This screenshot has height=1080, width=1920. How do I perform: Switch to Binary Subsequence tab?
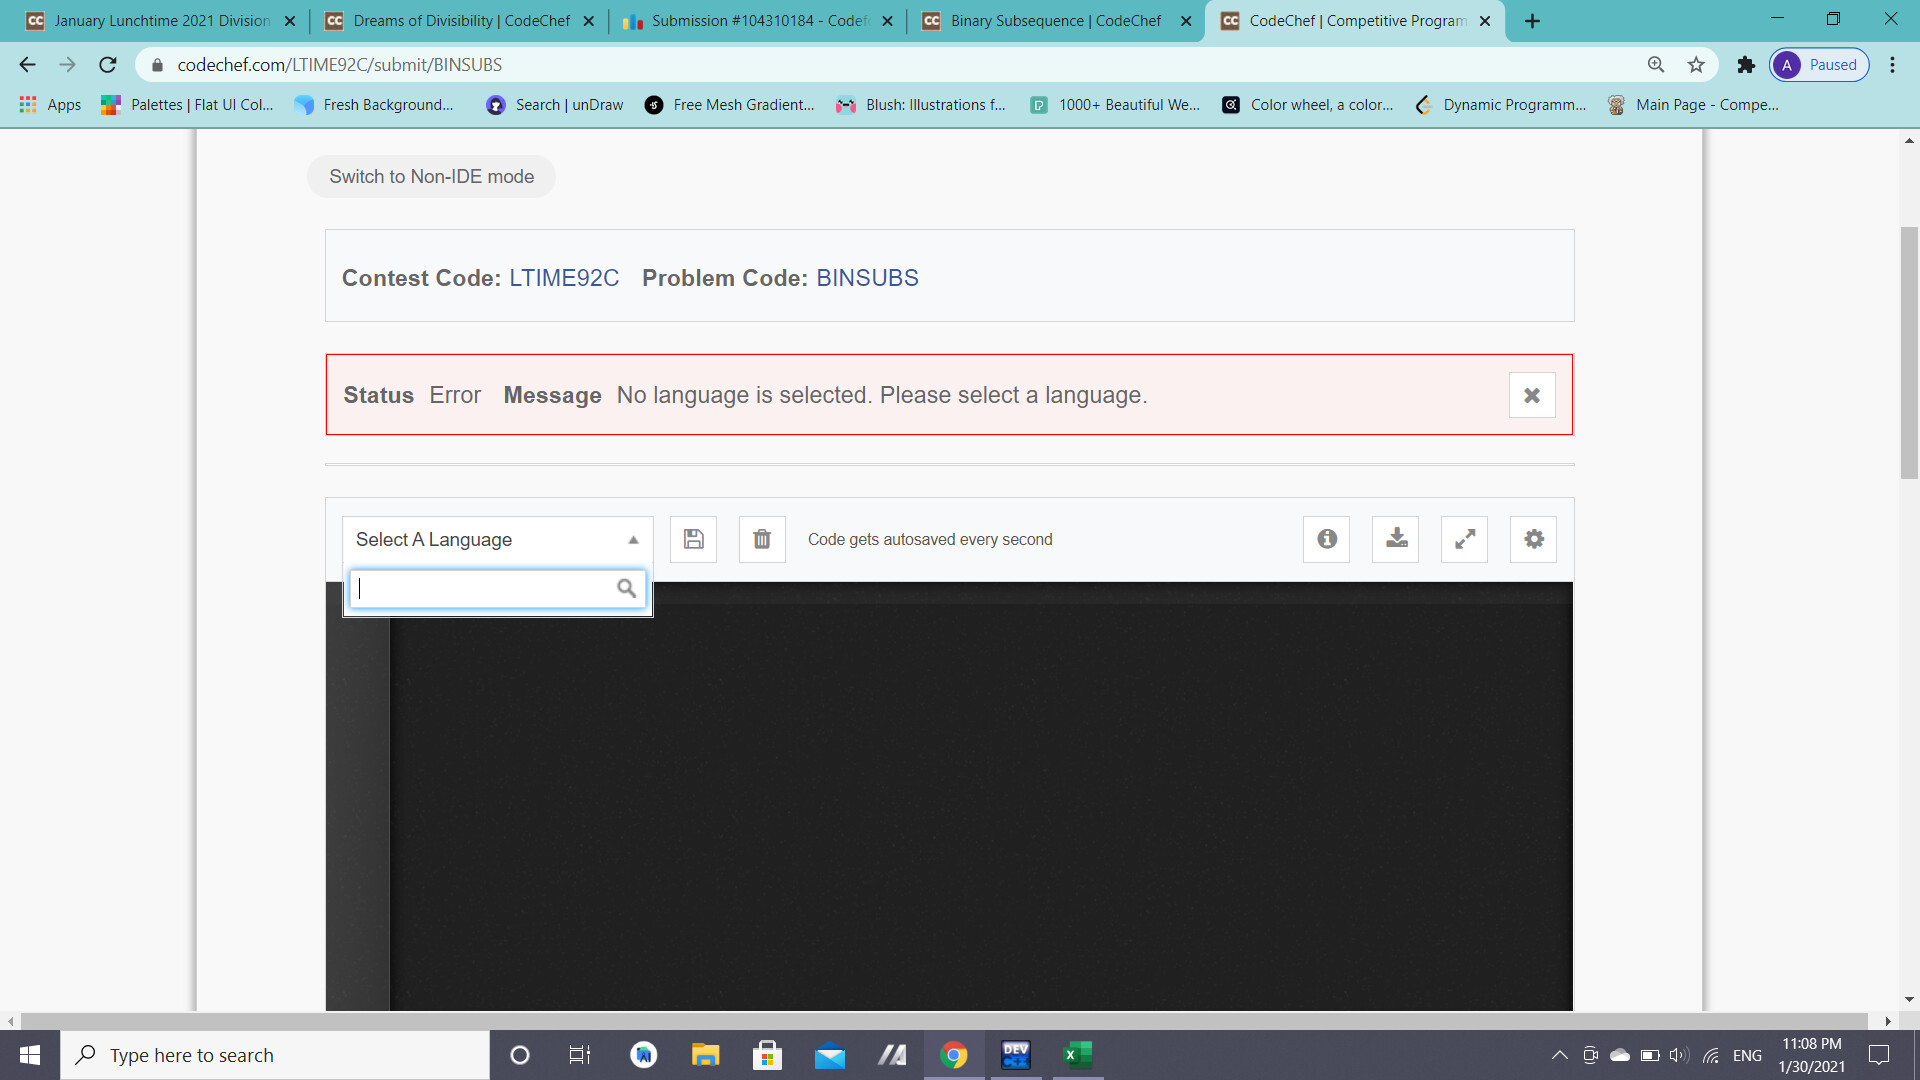tap(1054, 21)
